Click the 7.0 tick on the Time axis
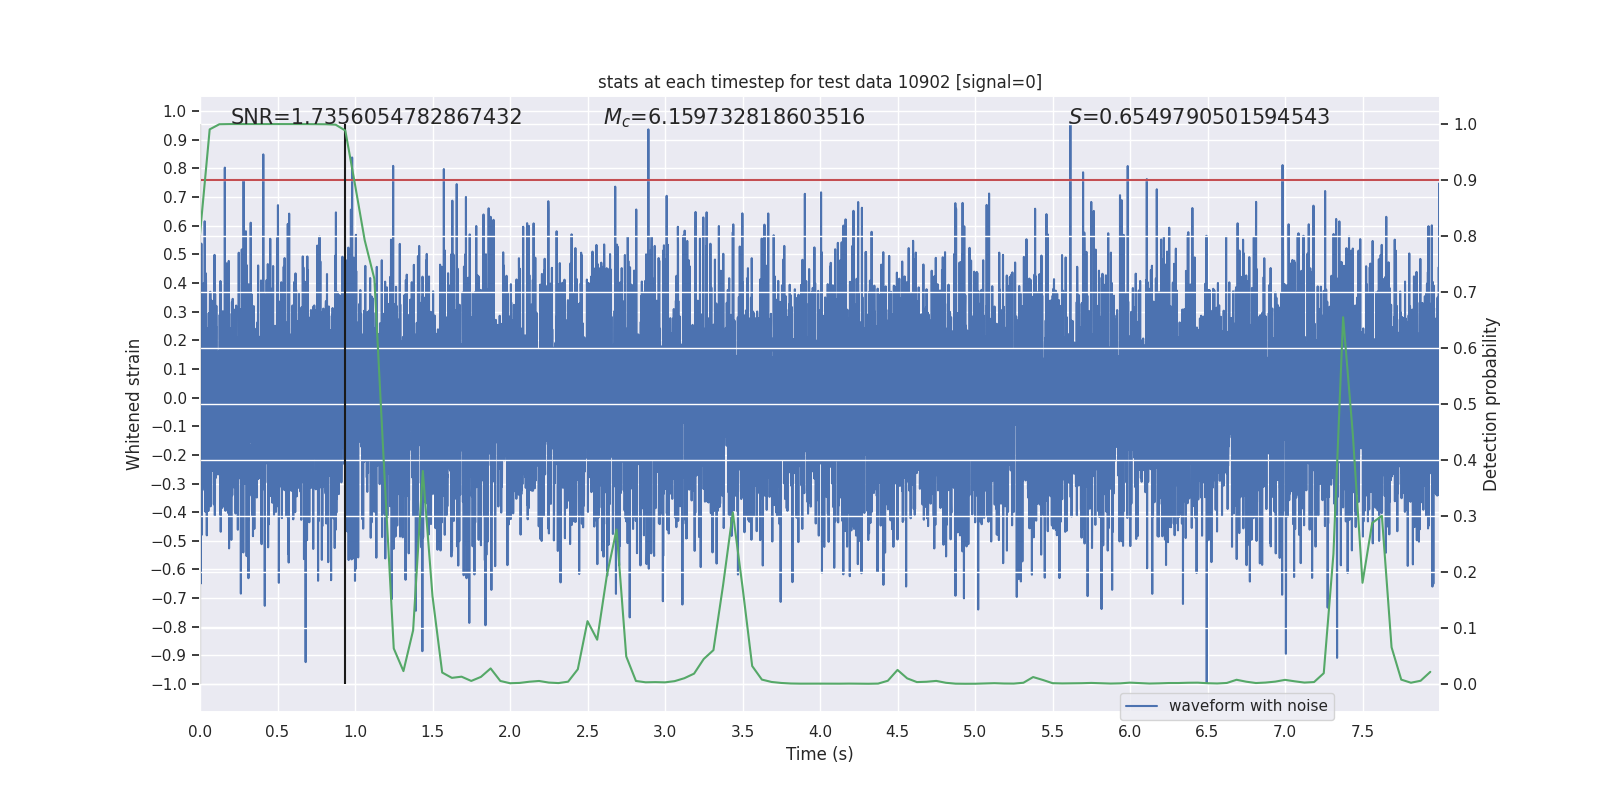This screenshot has height=800, width=1600. (x=1285, y=731)
